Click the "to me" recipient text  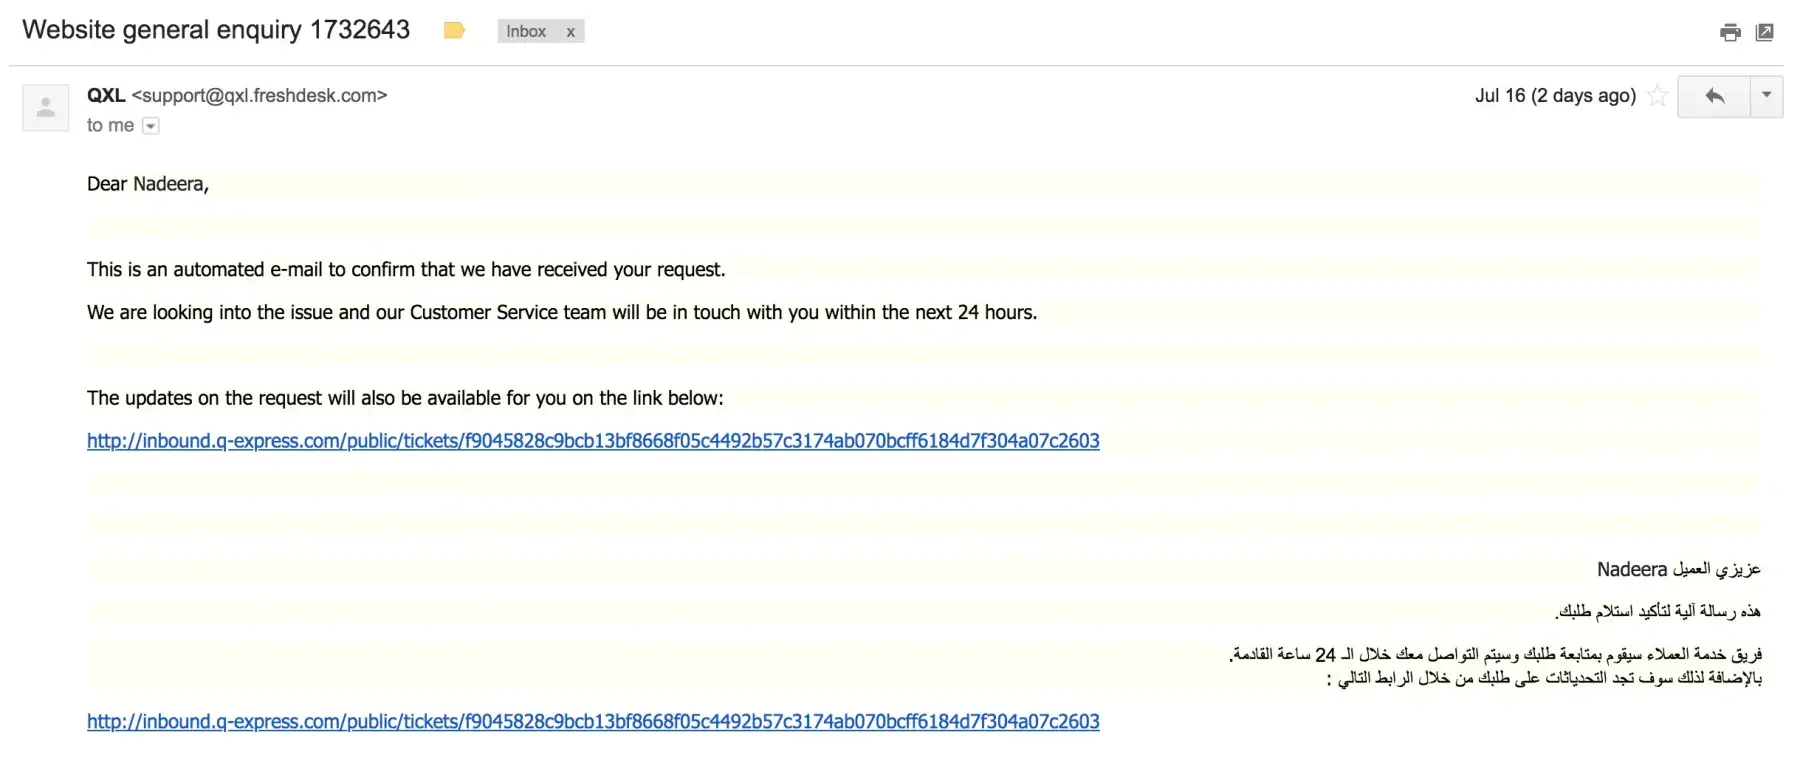coord(110,126)
